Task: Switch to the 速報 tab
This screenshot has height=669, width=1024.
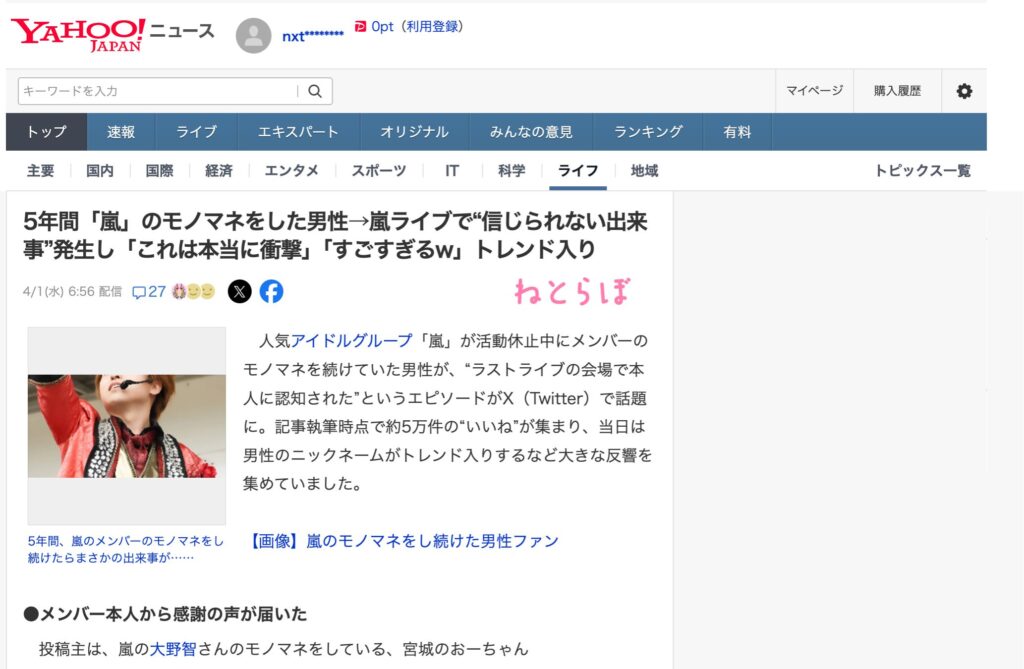Action: pos(121,132)
